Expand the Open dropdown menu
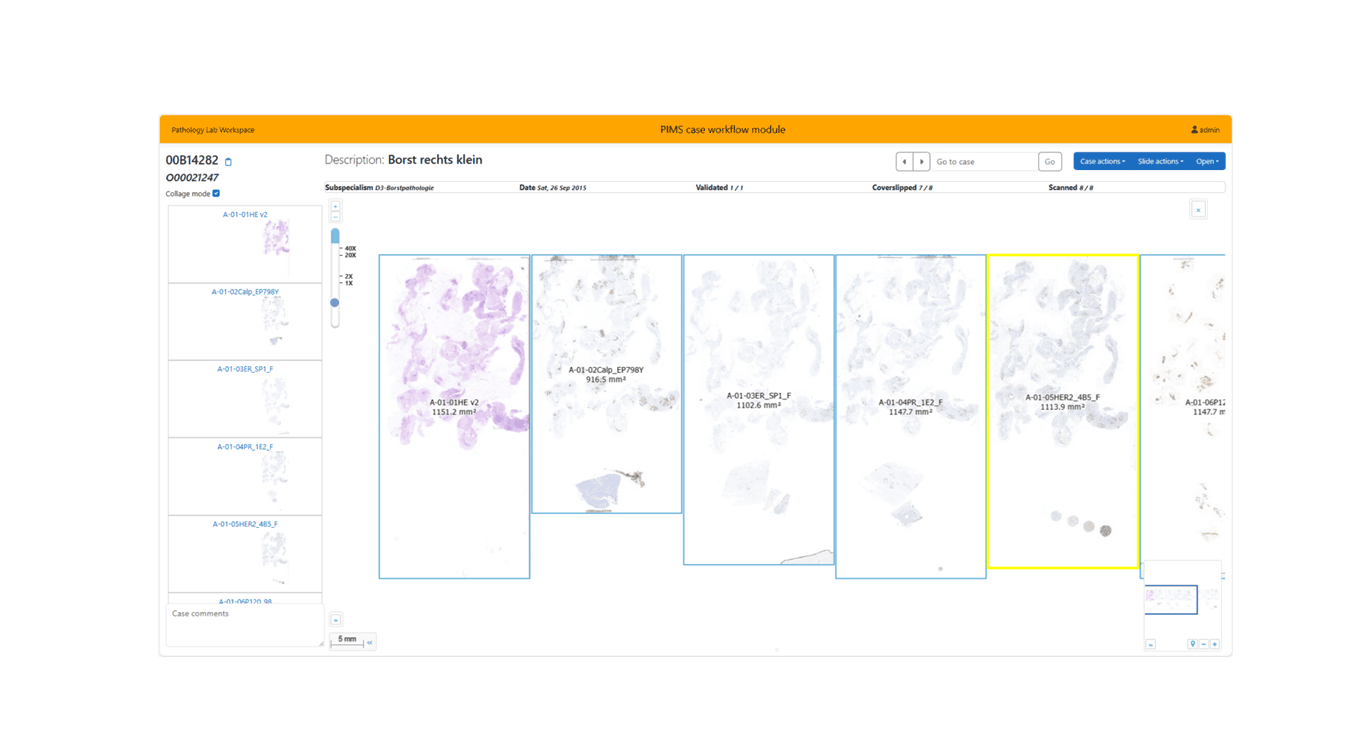The height and width of the screenshot is (738, 1367). point(1207,161)
